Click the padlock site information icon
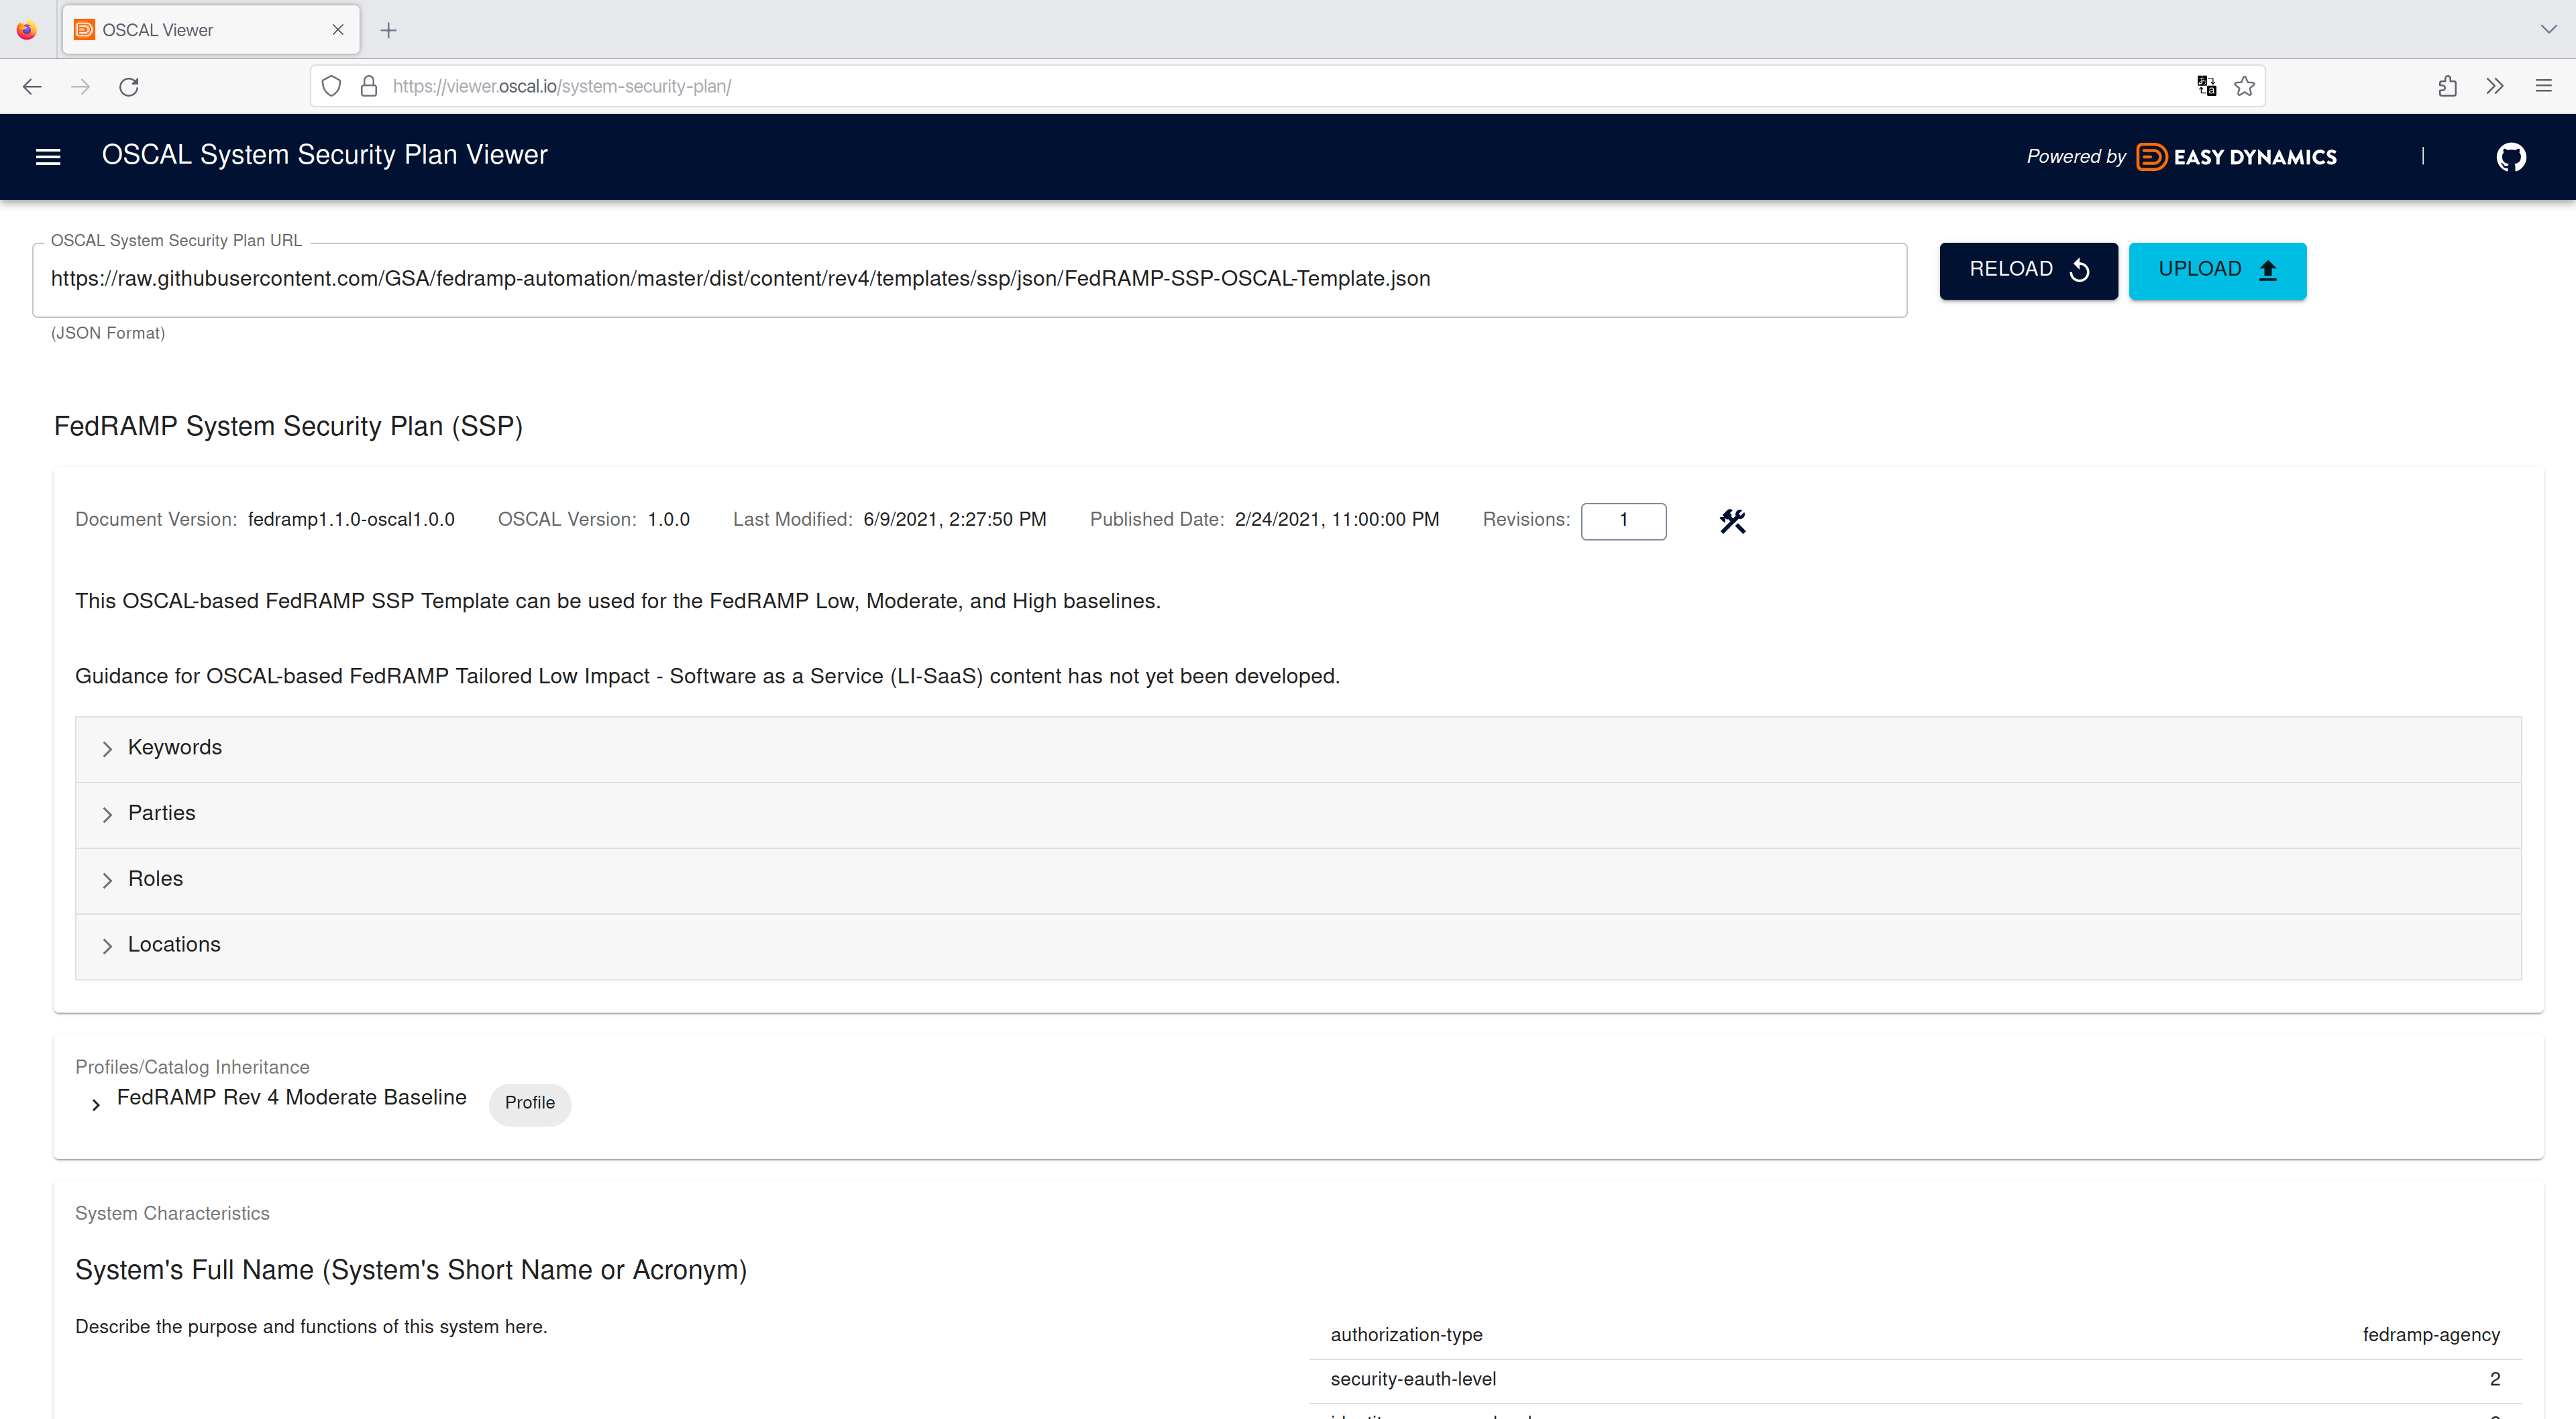Screen dimensions: 2576x1419 pos(368,86)
